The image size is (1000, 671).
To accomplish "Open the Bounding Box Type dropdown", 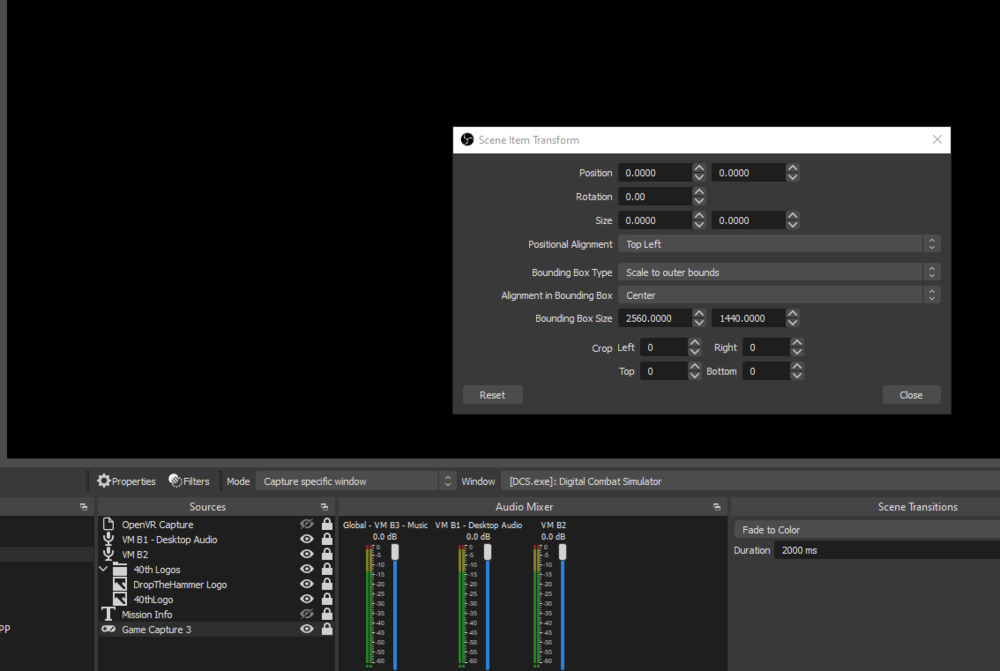I will click(778, 272).
